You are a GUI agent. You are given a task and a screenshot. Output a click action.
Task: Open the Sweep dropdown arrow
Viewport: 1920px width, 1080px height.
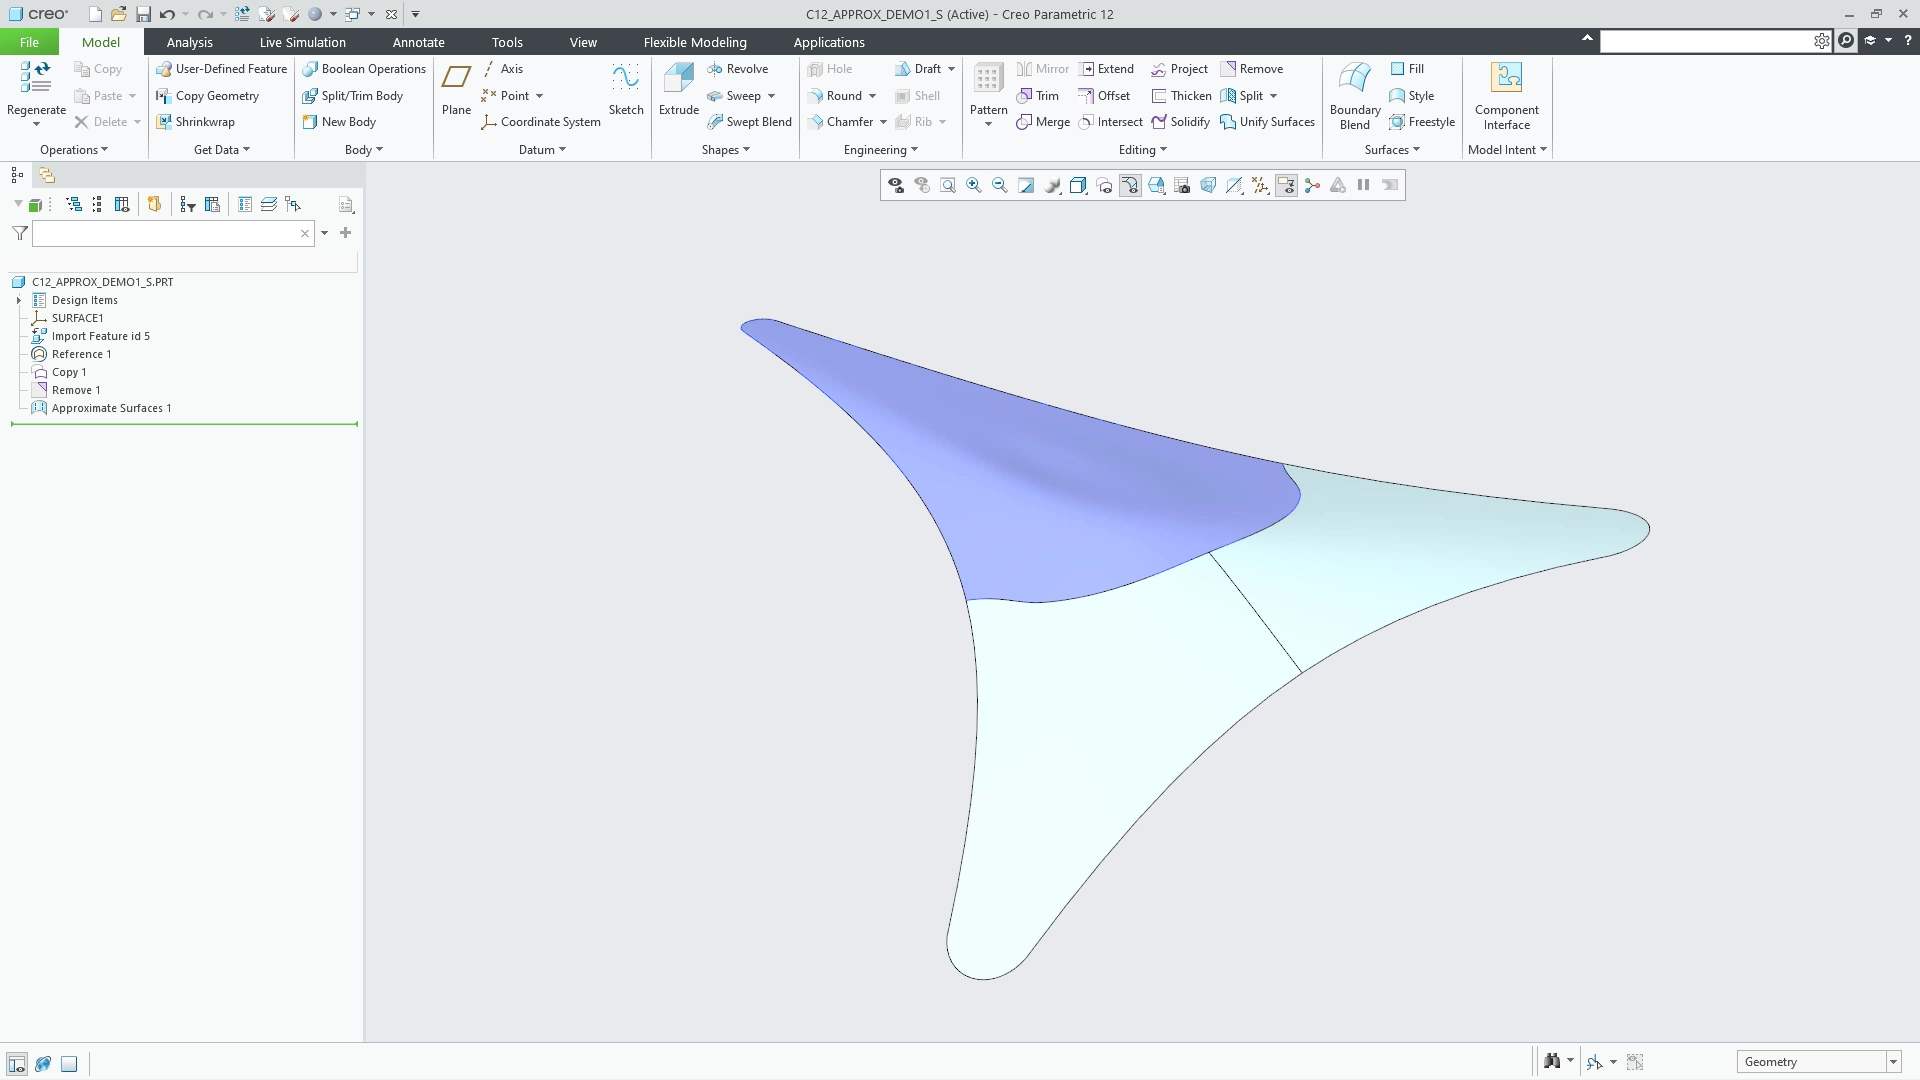[771, 96]
